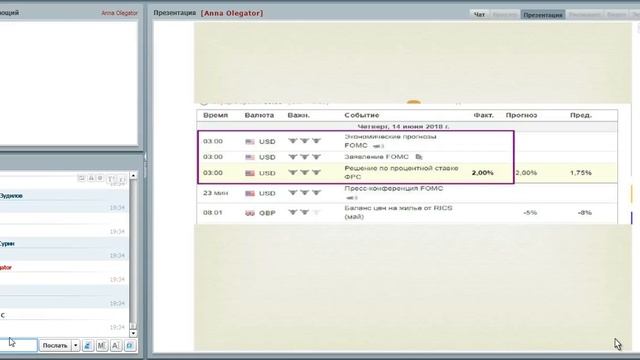Click the bold 2,00% actual value
Viewport: 640px width, 360px height.
click(482, 173)
